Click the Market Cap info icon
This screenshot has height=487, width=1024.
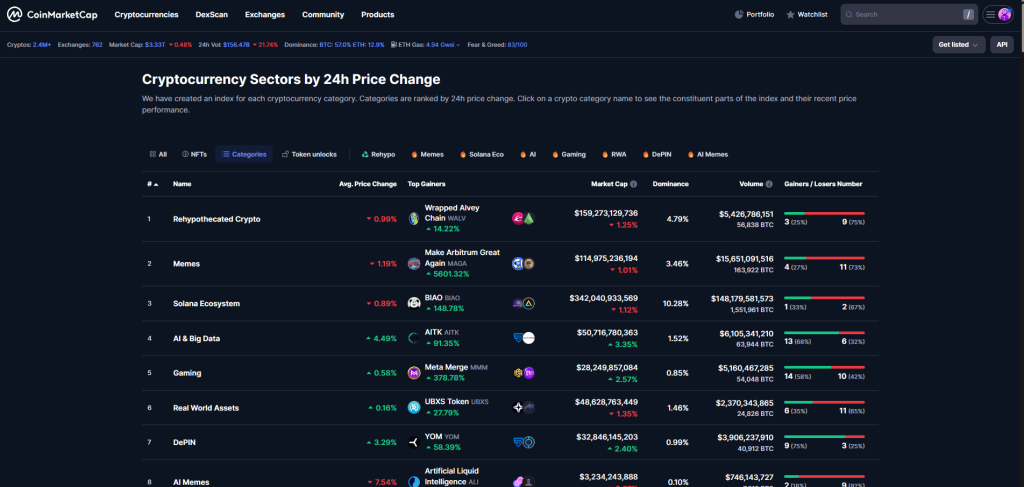click(633, 184)
